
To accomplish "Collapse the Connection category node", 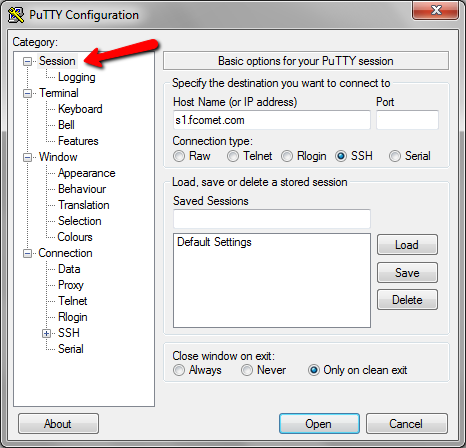I will (27, 253).
